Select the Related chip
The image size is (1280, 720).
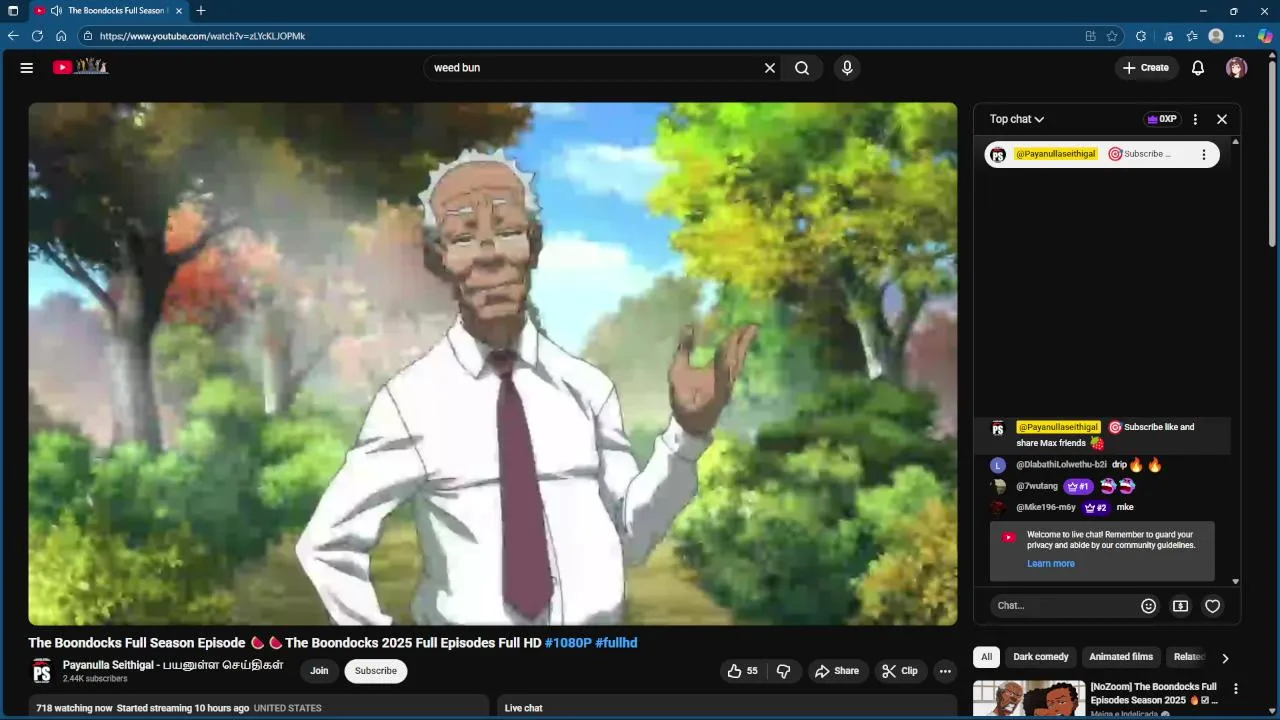(1189, 657)
